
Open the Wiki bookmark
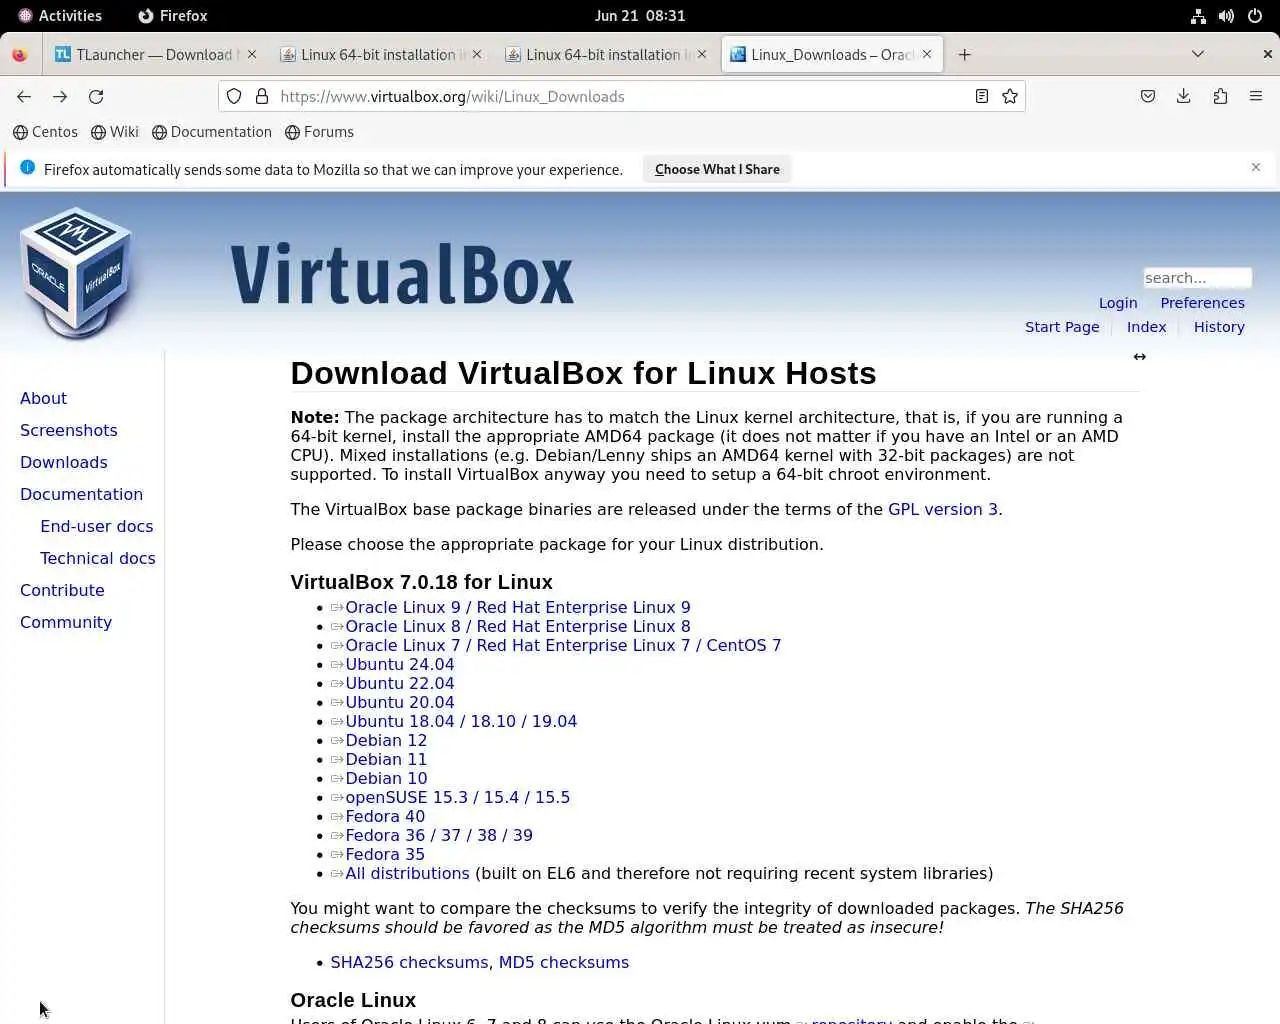[115, 132]
